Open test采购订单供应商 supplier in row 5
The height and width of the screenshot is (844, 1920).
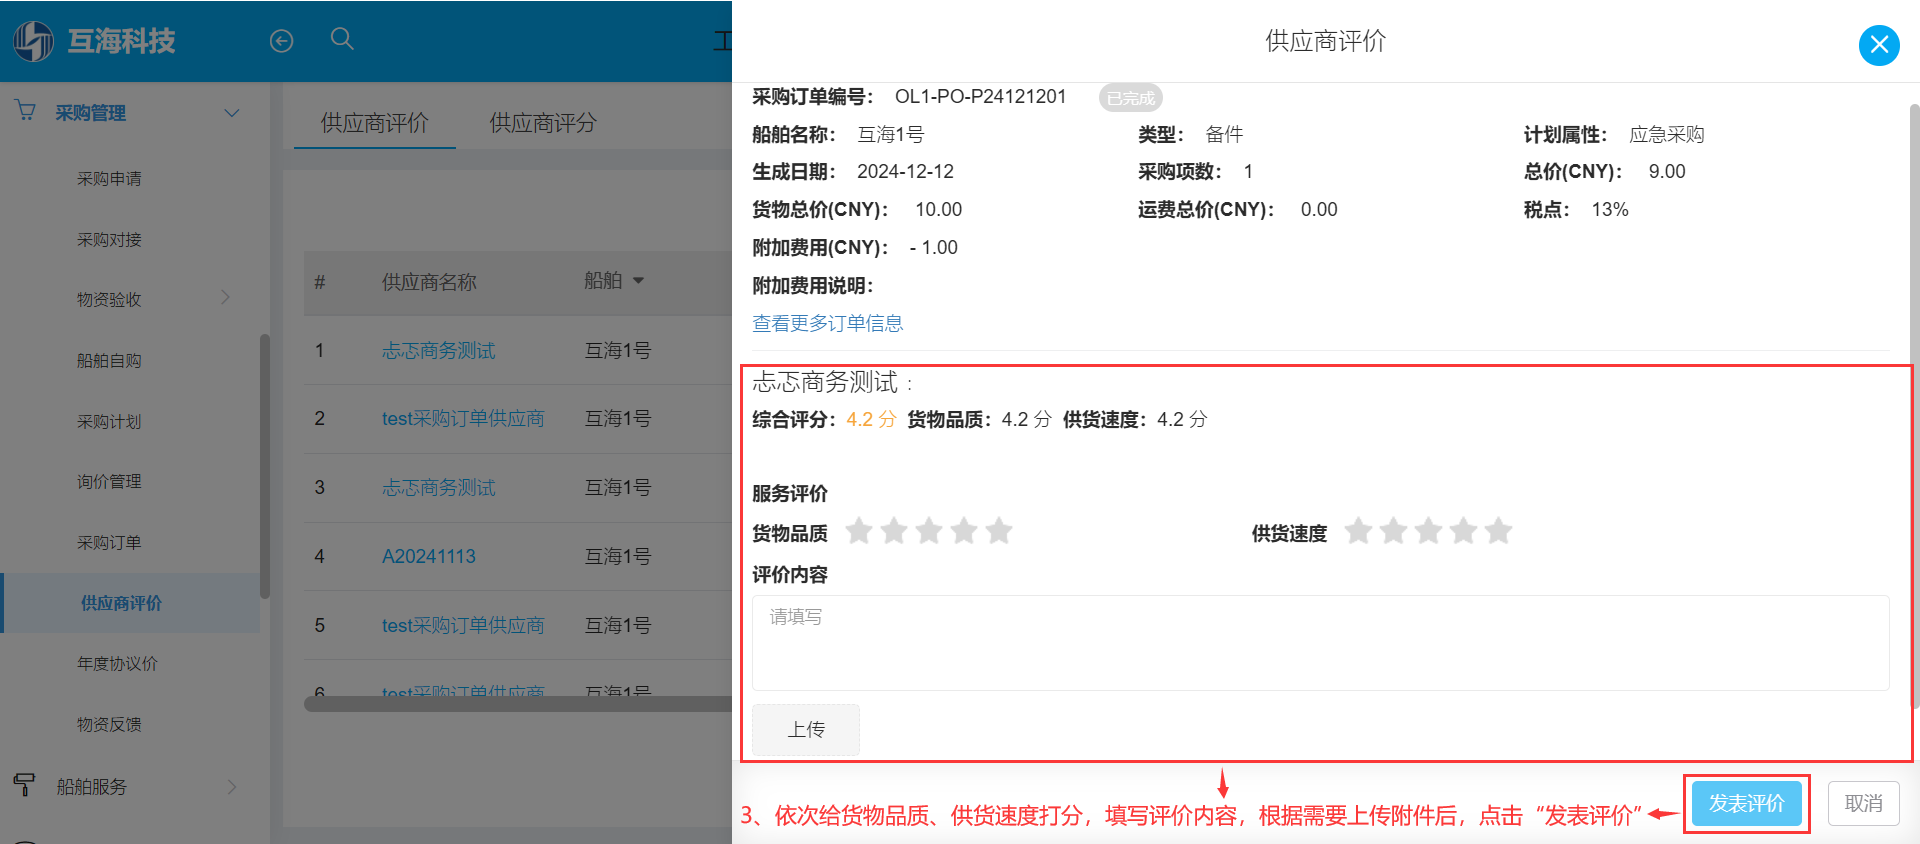pos(463,625)
